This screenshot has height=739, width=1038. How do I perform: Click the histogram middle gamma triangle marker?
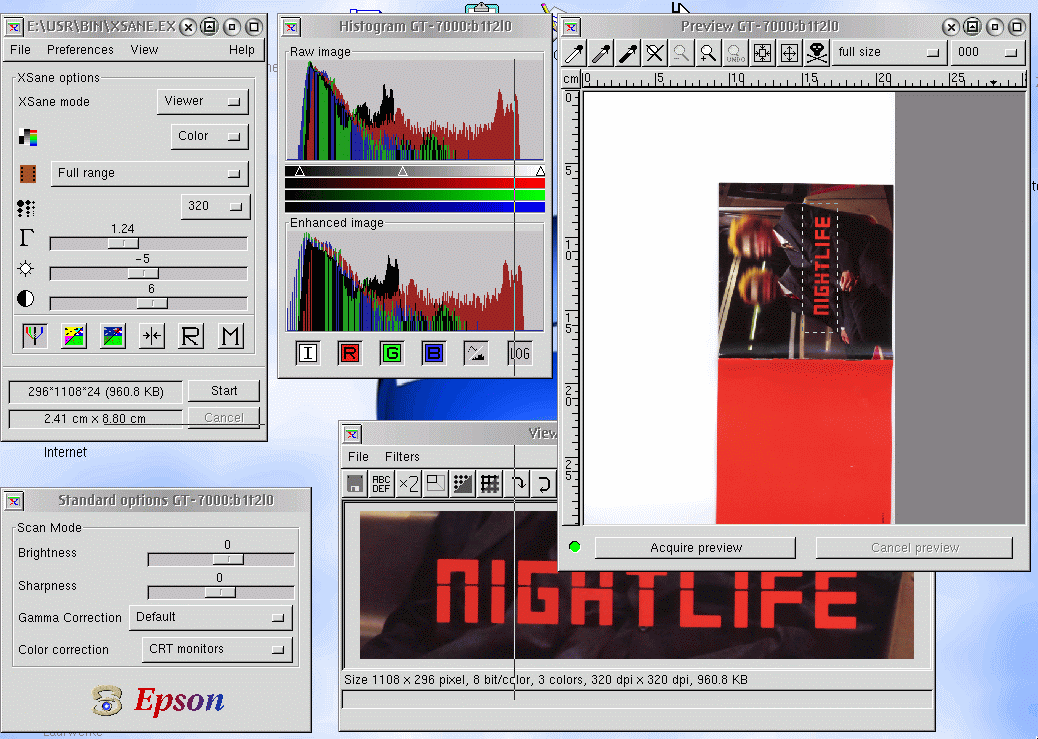coord(402,171)
